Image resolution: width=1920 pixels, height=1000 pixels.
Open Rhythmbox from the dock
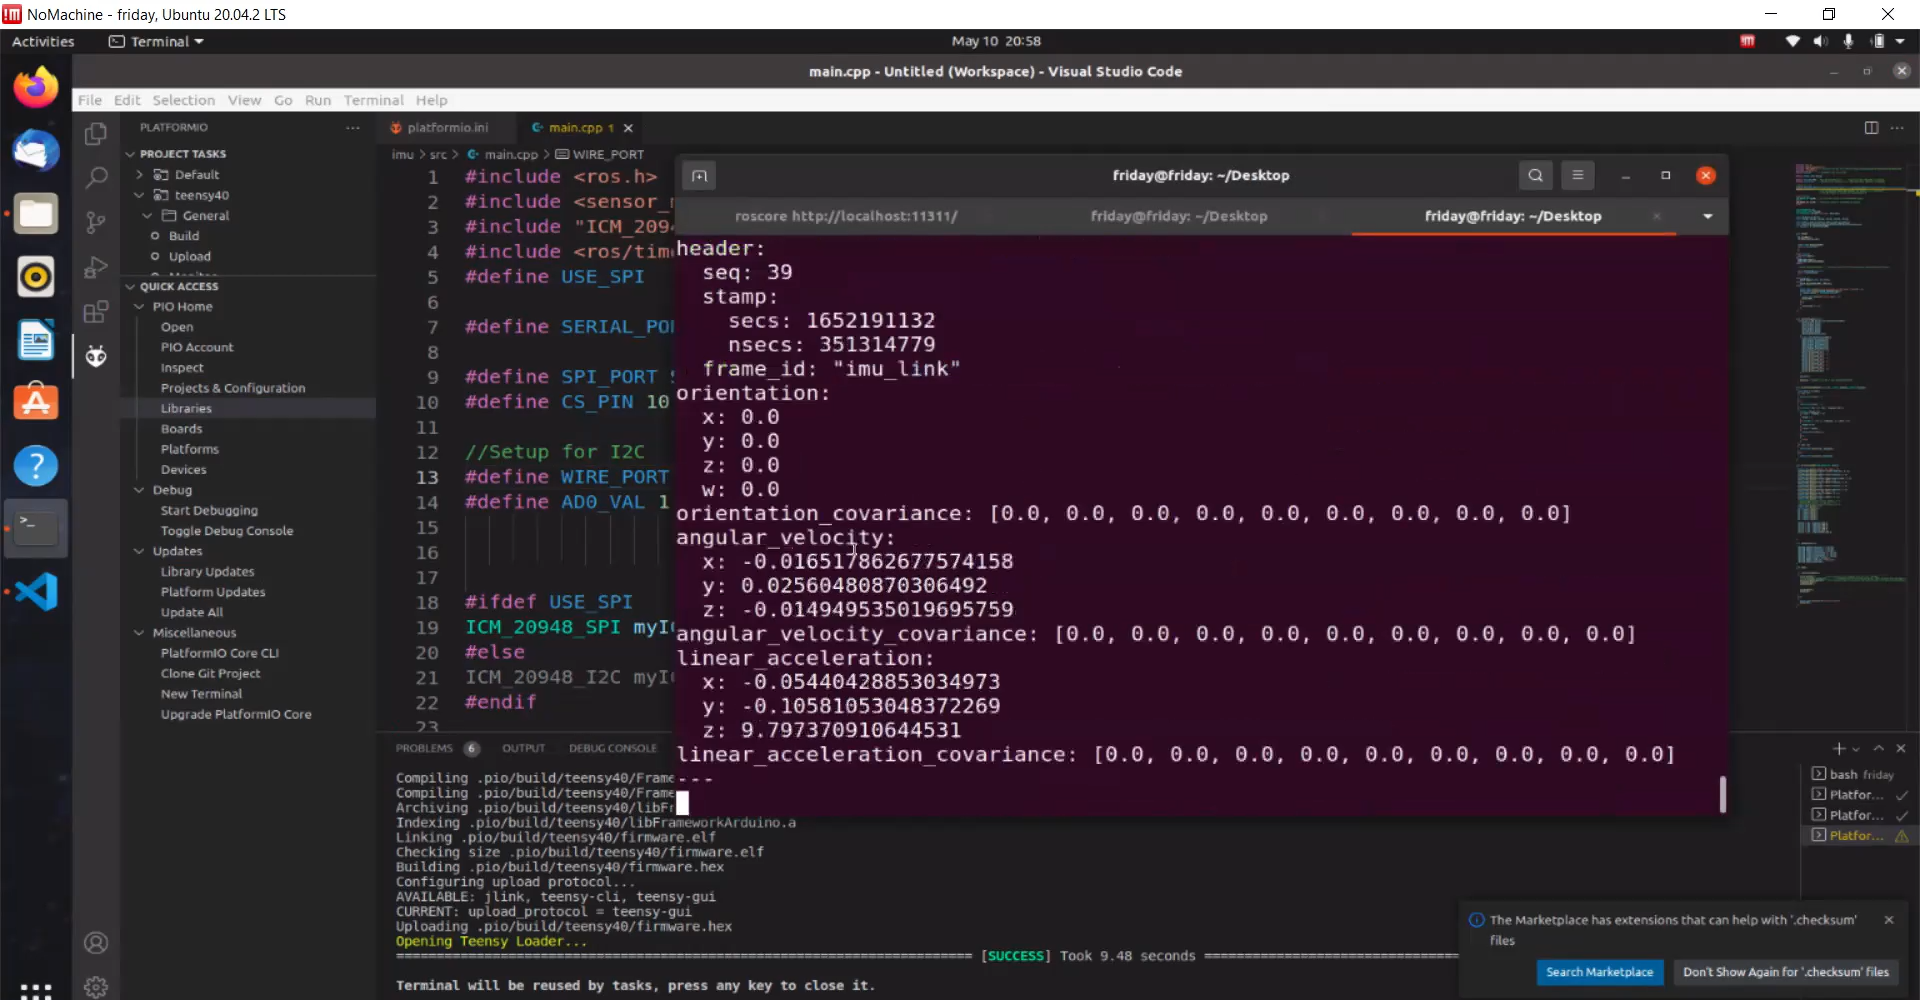coord(36,277)
